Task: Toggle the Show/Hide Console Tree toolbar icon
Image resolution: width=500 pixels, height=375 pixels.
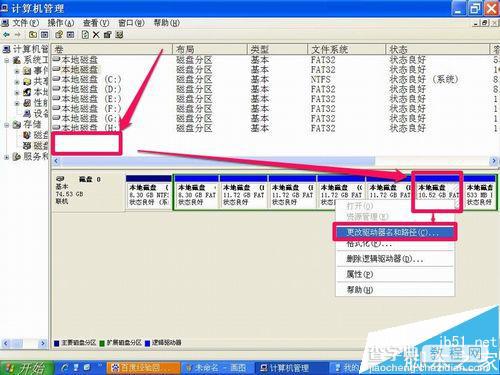Action: (x=44, y=35)
